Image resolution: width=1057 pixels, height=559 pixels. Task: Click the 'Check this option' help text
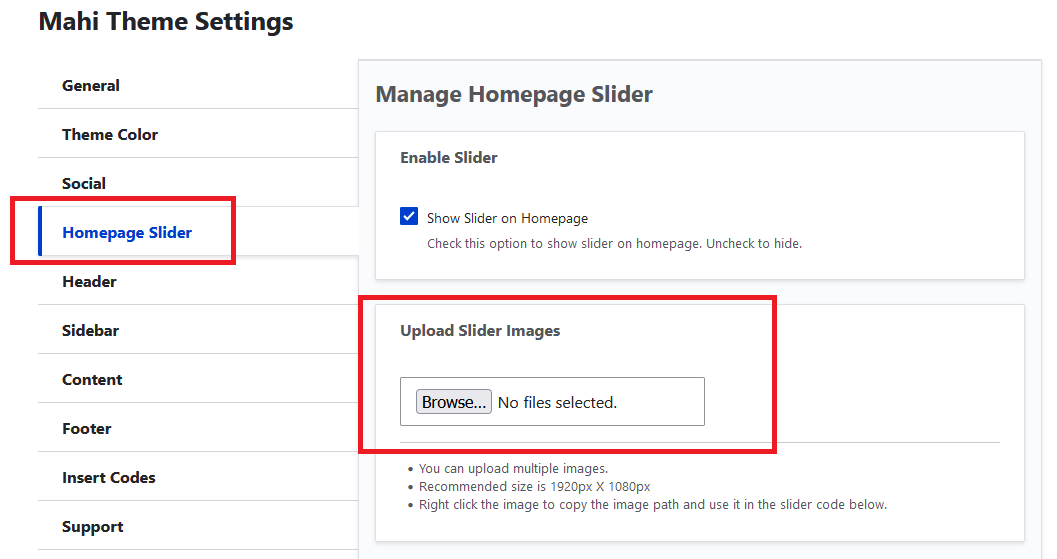[x=614, y=243]
